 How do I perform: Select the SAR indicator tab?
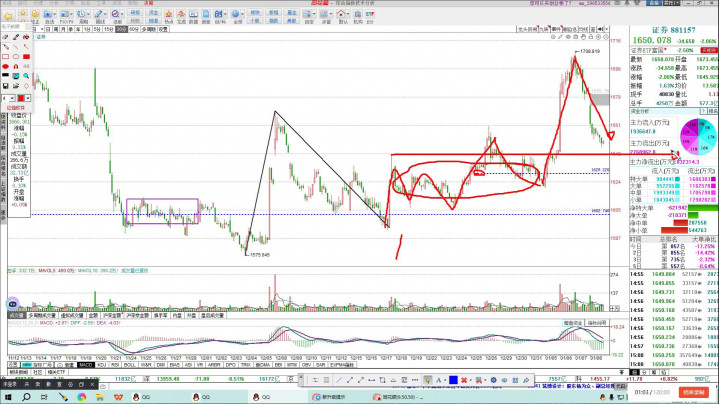pyautogui.click(x=321, y=365)
